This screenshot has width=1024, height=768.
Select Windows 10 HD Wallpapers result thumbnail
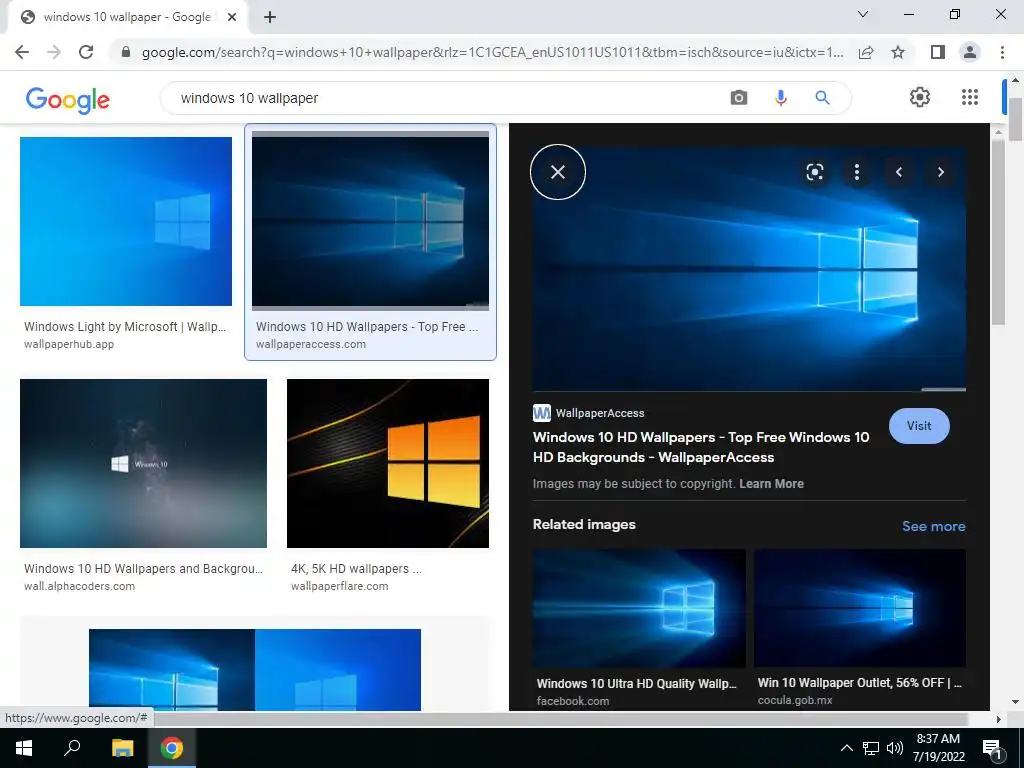pyautogui.click(x=370, y=221)
